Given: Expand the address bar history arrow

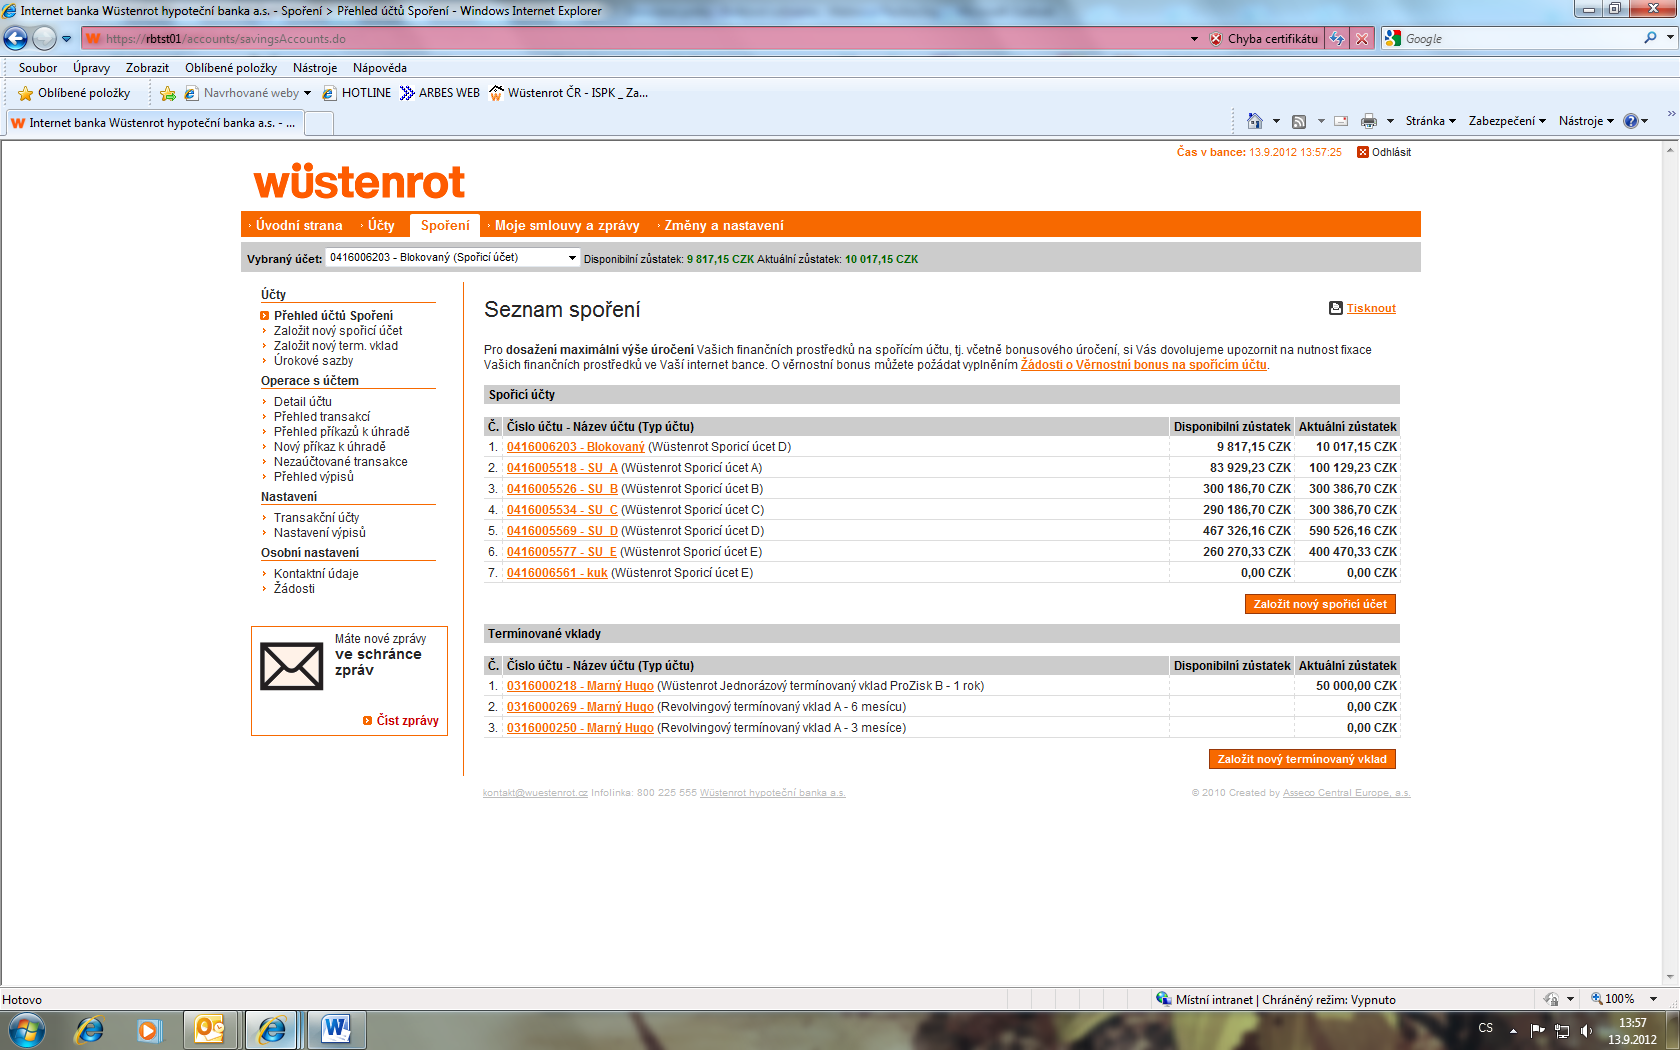Looking at the screenshot, I should (x=1194, y=39).
